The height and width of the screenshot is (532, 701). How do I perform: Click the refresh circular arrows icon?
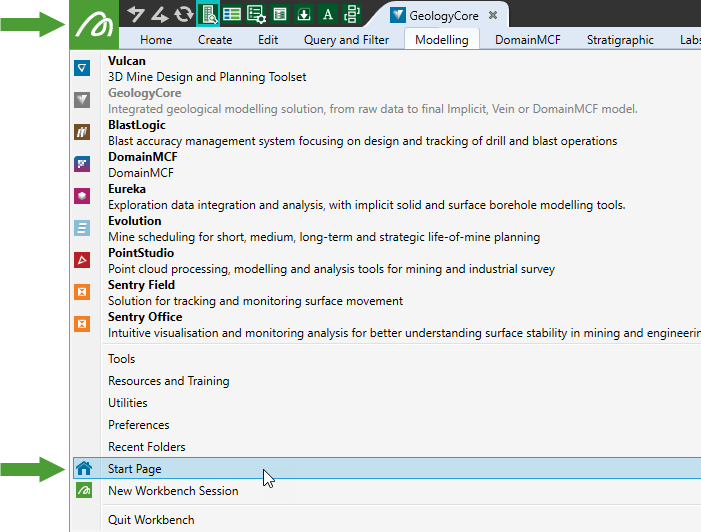click(x=184, y=14)
